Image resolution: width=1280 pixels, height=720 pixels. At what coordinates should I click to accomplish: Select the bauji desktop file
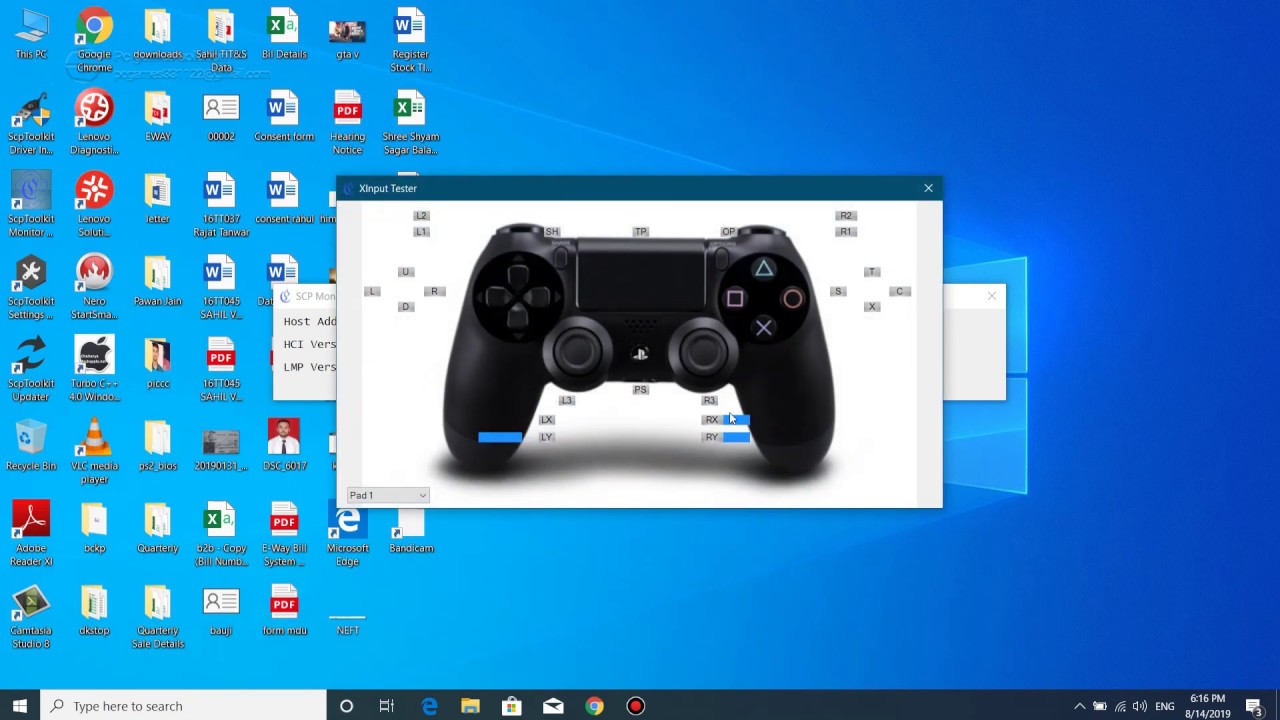[221, 610]
